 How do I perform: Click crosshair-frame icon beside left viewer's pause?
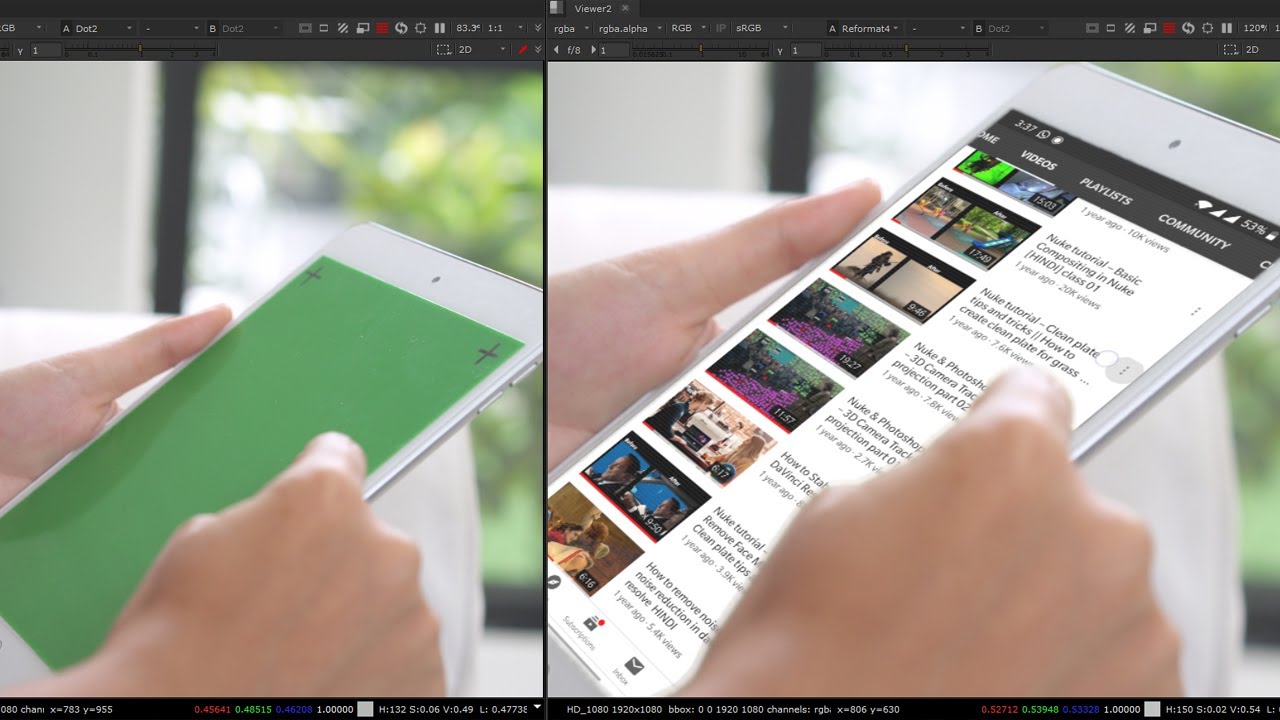point(420,29)
